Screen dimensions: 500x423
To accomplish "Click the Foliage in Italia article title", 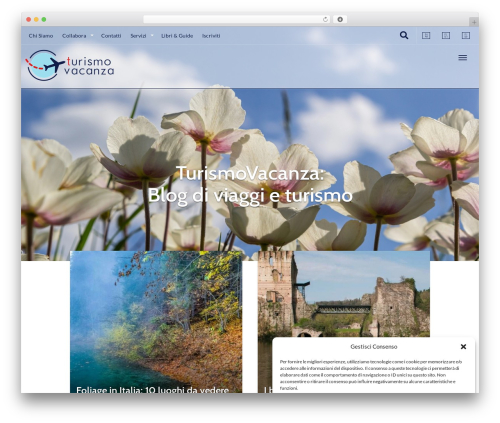I will 153,390.
